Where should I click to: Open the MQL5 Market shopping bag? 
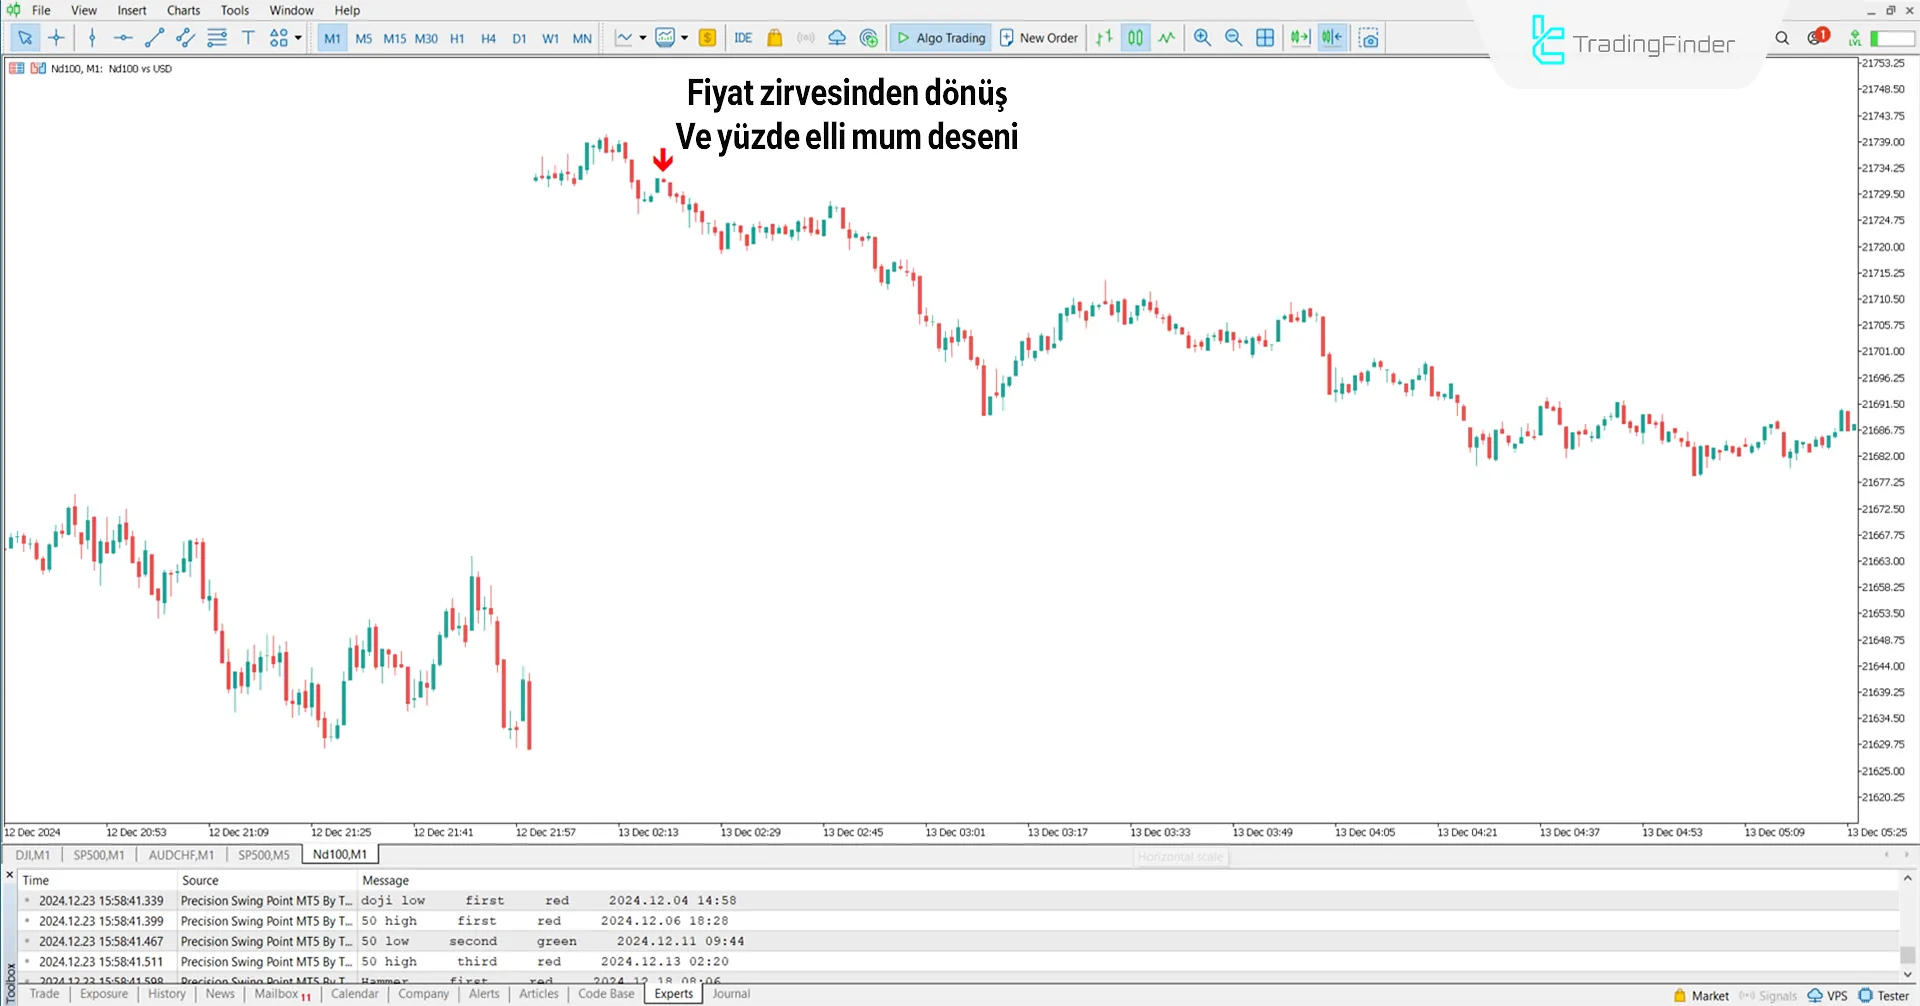pos(775,37)
